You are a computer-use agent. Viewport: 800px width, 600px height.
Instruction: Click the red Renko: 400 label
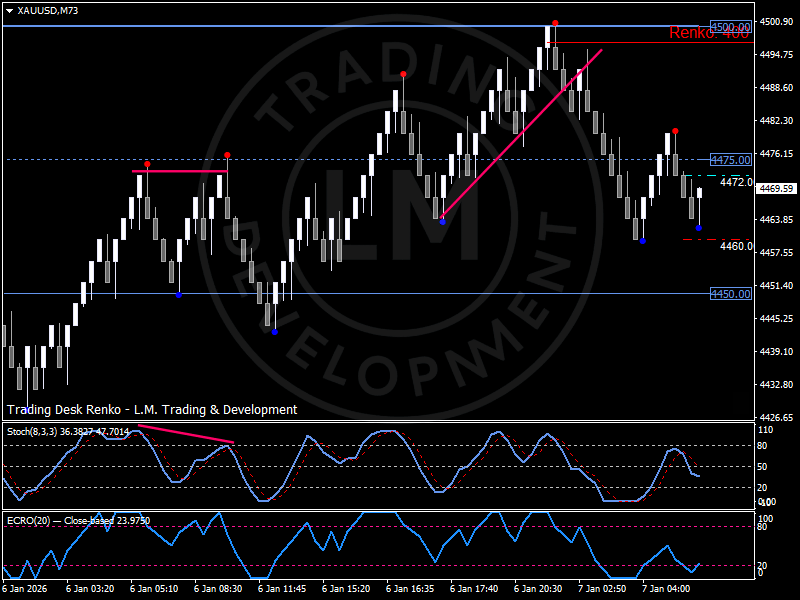coord(709,33)
